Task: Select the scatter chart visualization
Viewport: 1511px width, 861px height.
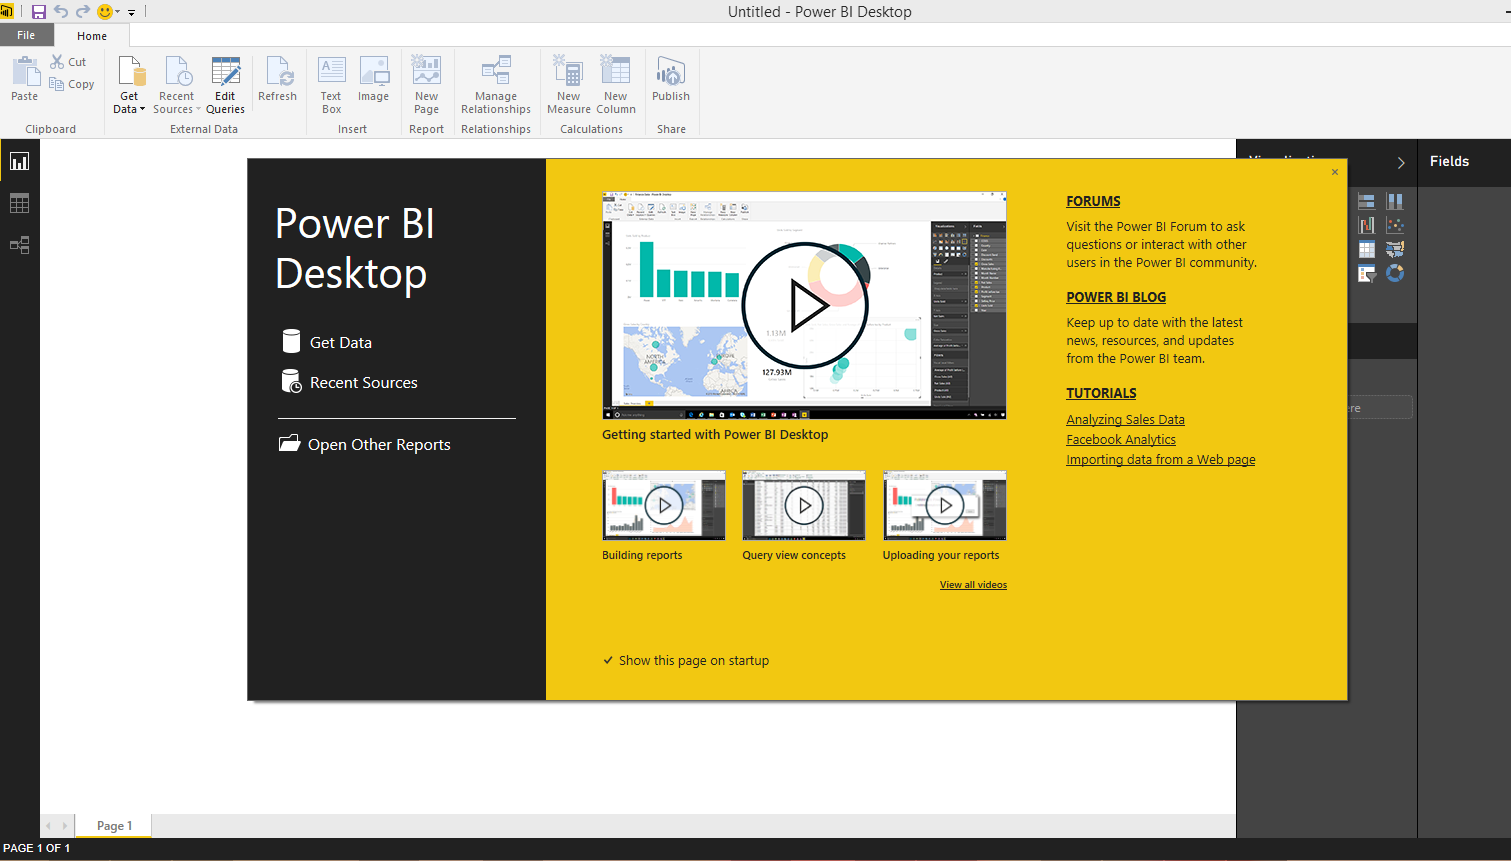Action: tap(1395, 224)
